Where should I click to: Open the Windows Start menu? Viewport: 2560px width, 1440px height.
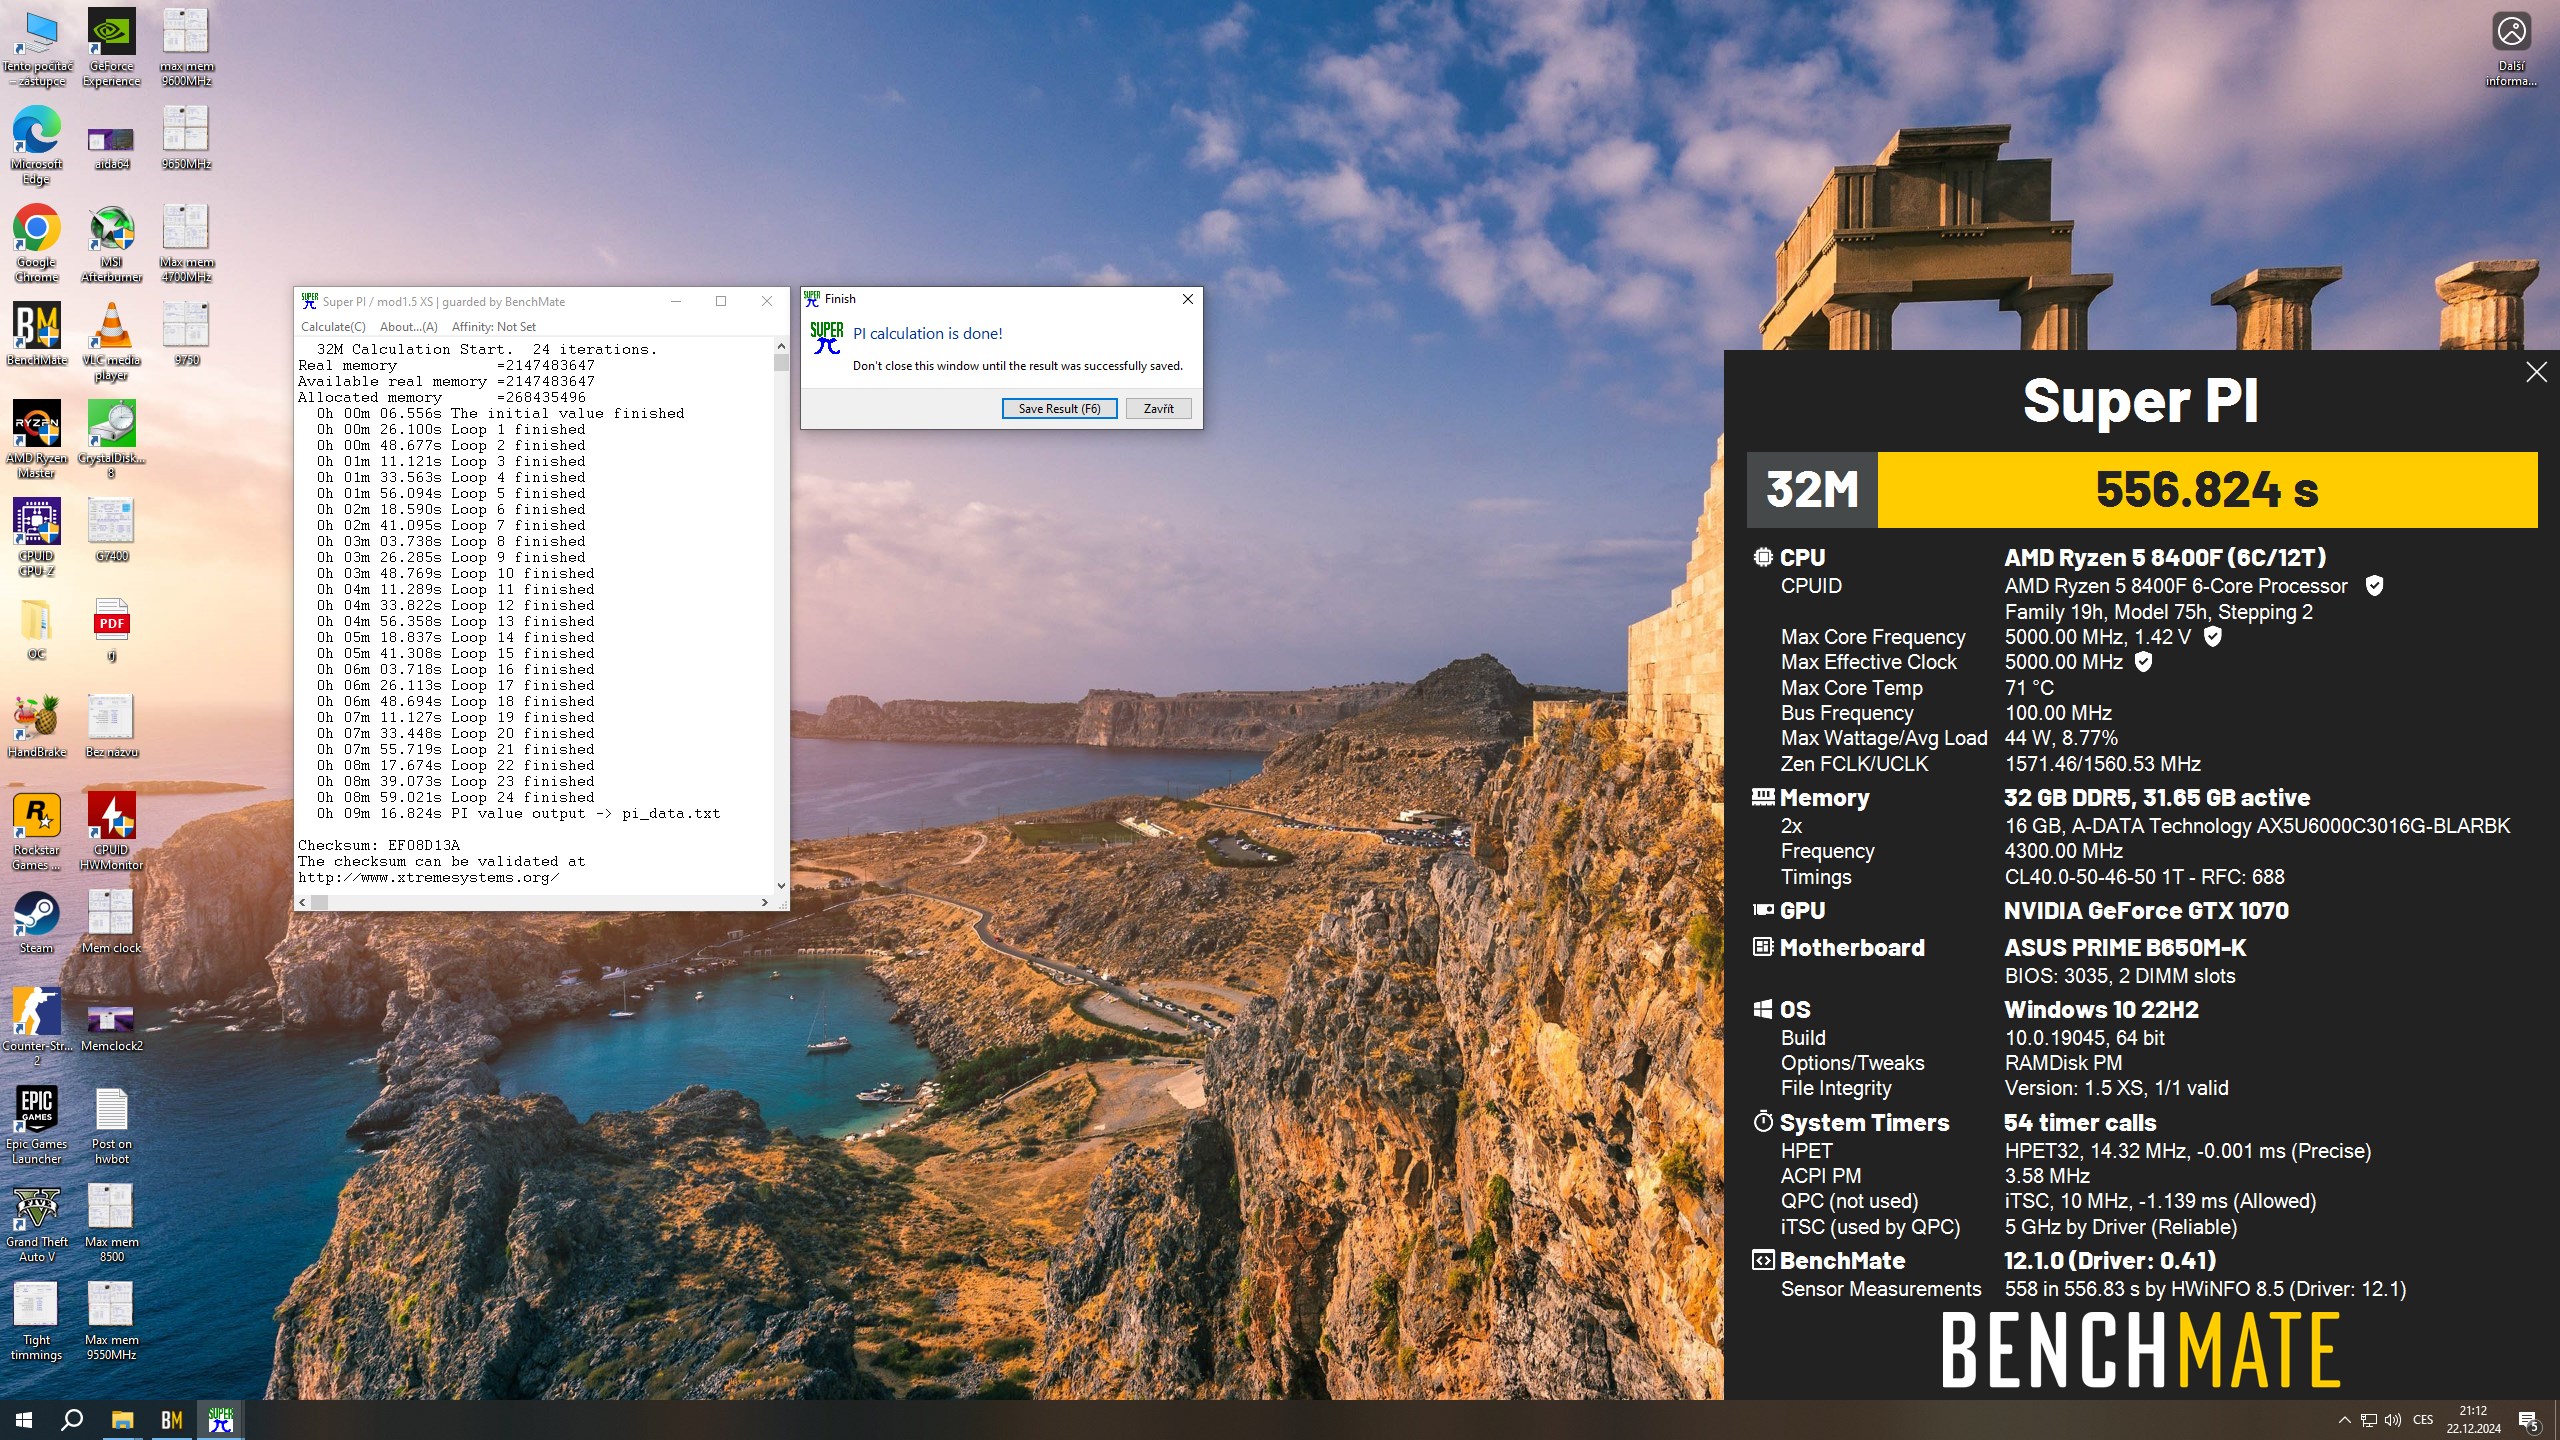click(24, 1420)
